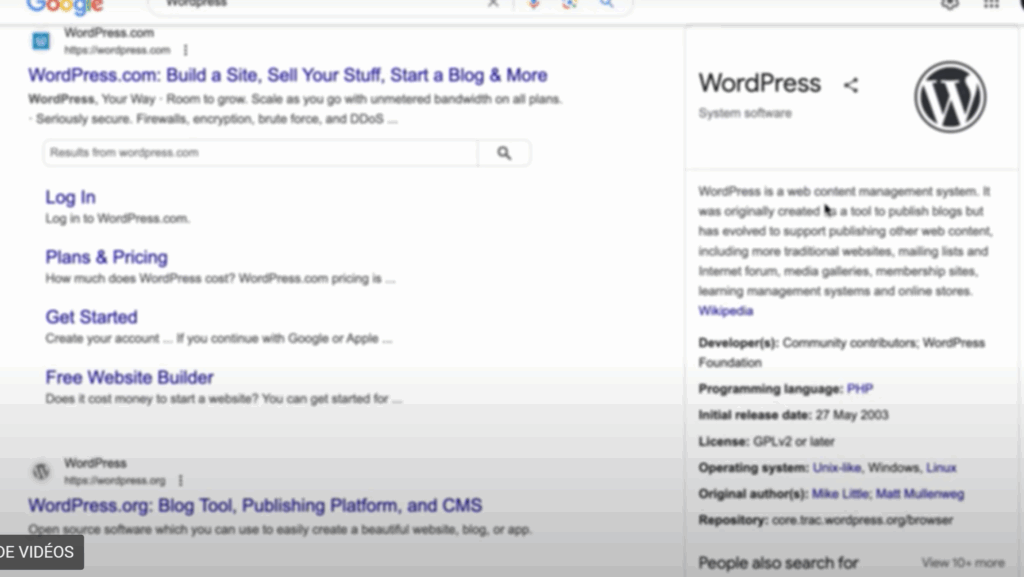
Task: Open the three-dot menu next to wordpress.com URL
Action: point(185,50)
